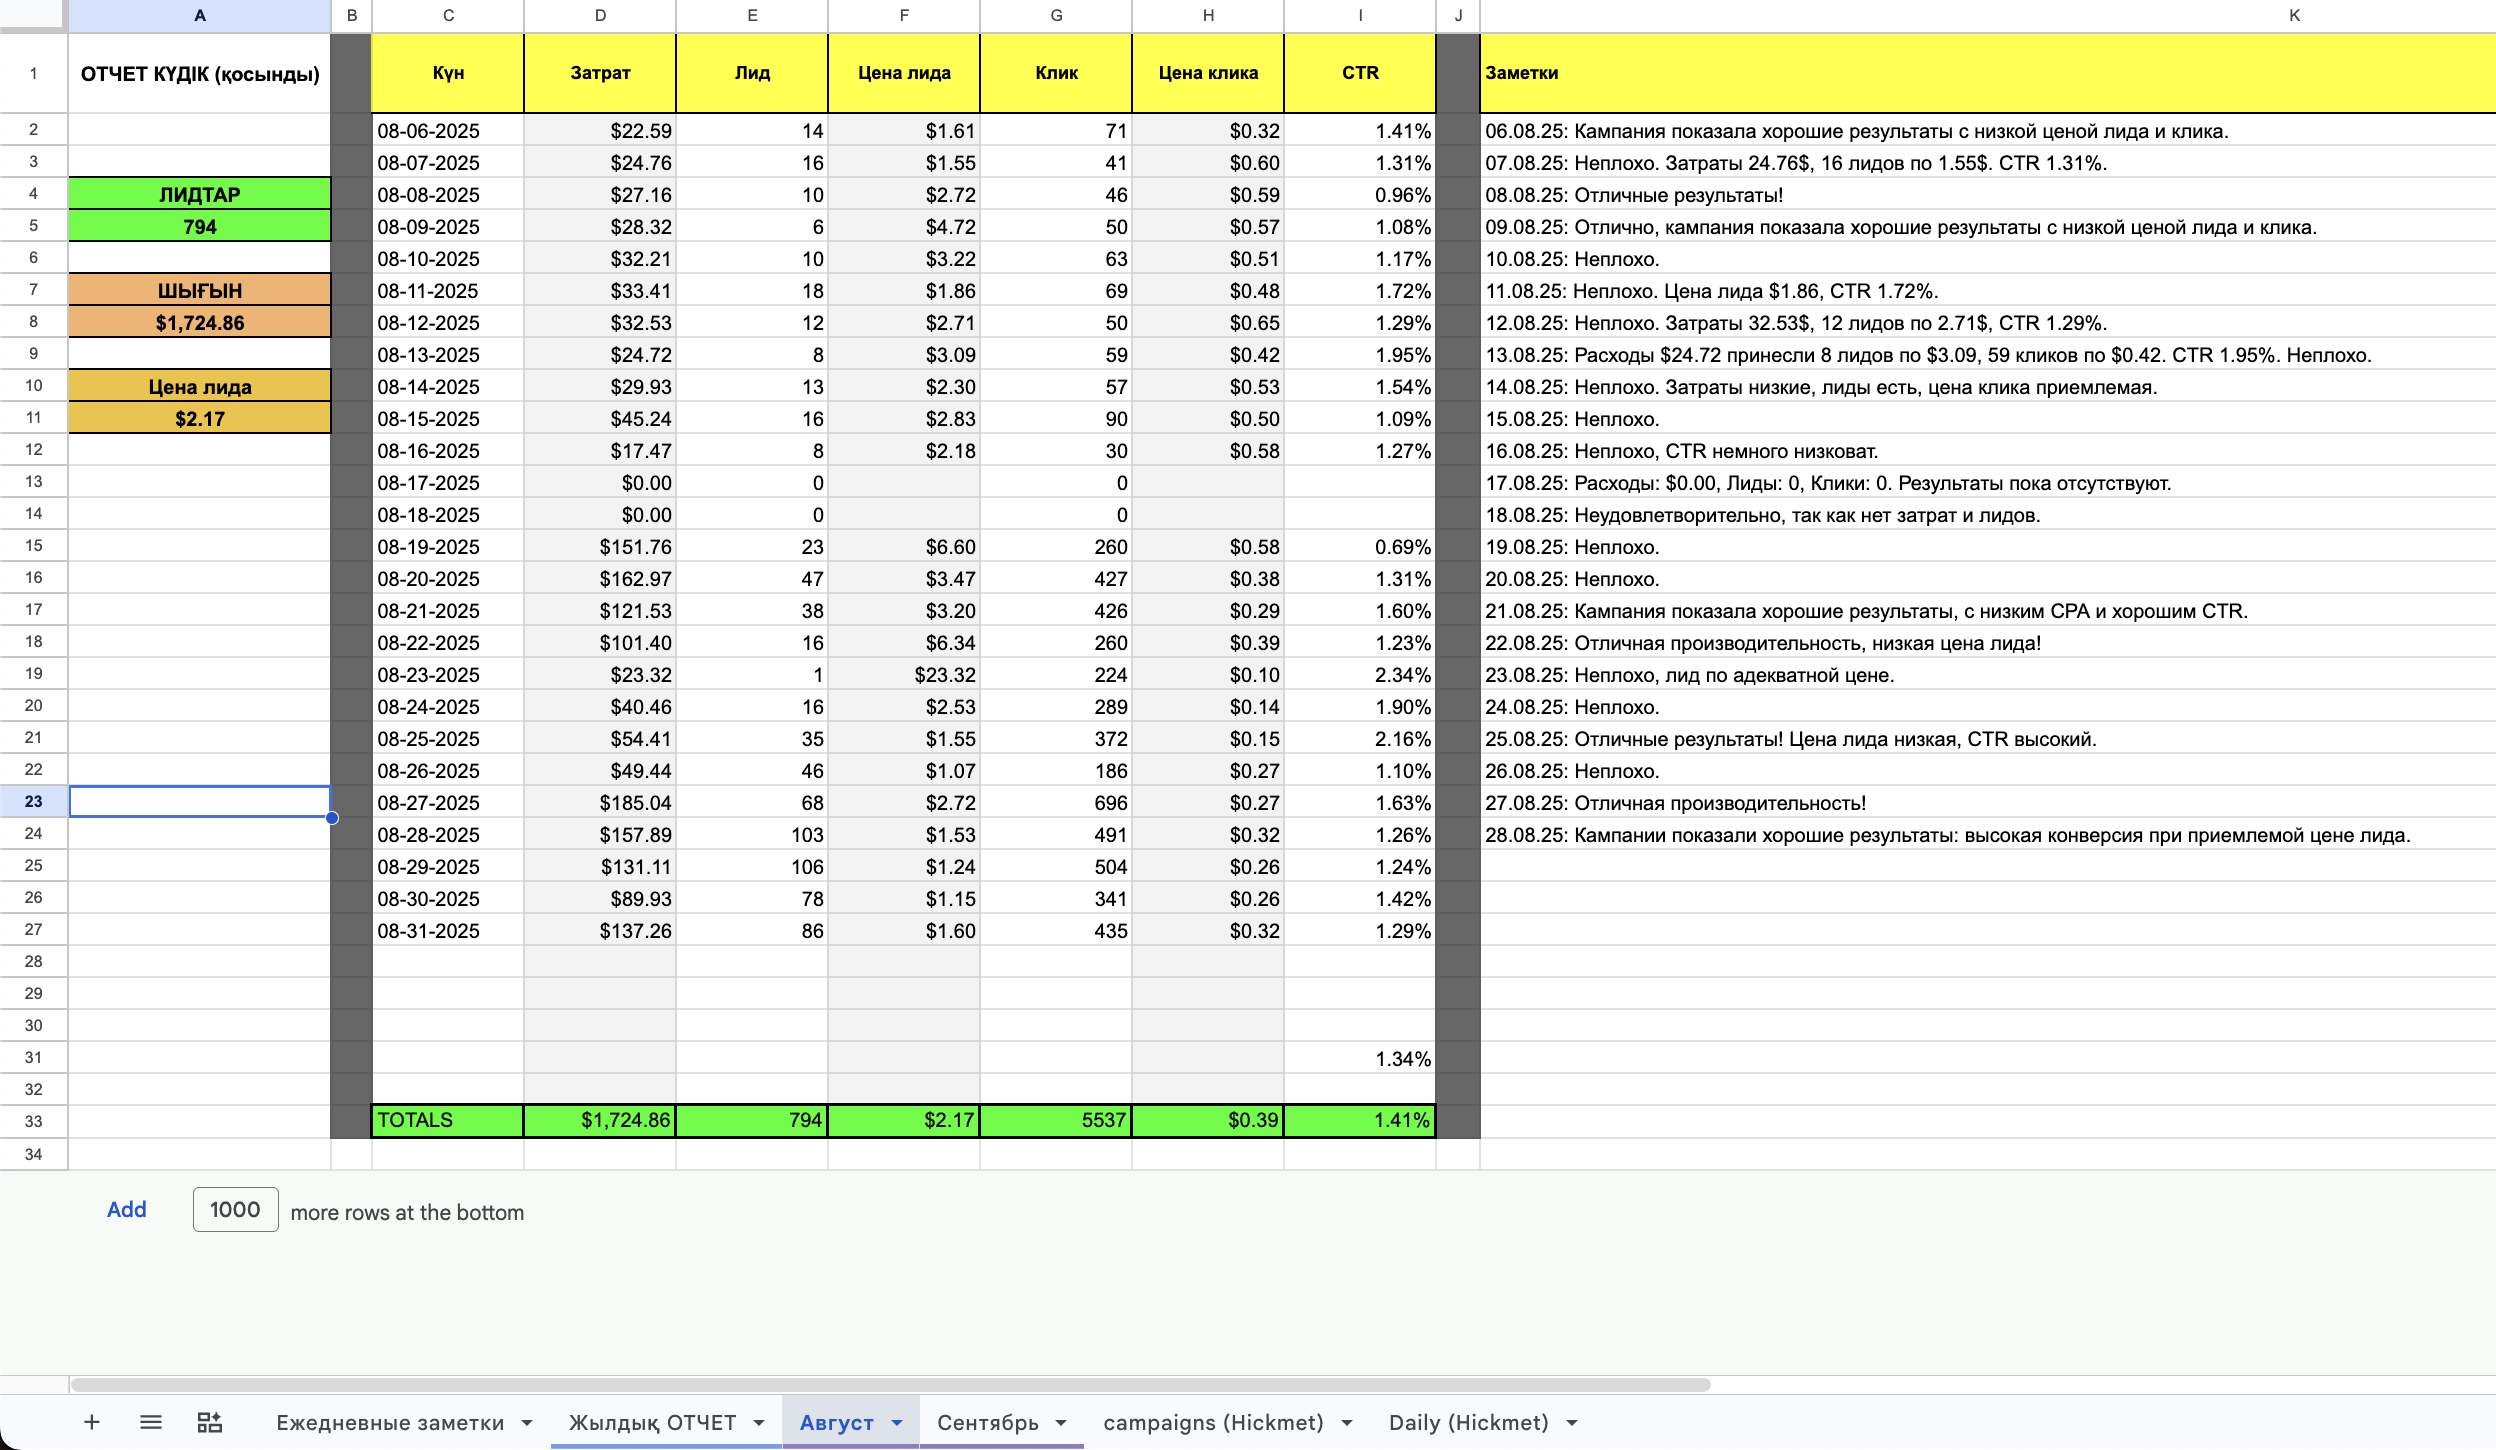Image resolution: width=2496 pixels, height=1450 pixels.
Task: Select the green ЛИДТАР label cell
Action: click(x=200, y=194)
